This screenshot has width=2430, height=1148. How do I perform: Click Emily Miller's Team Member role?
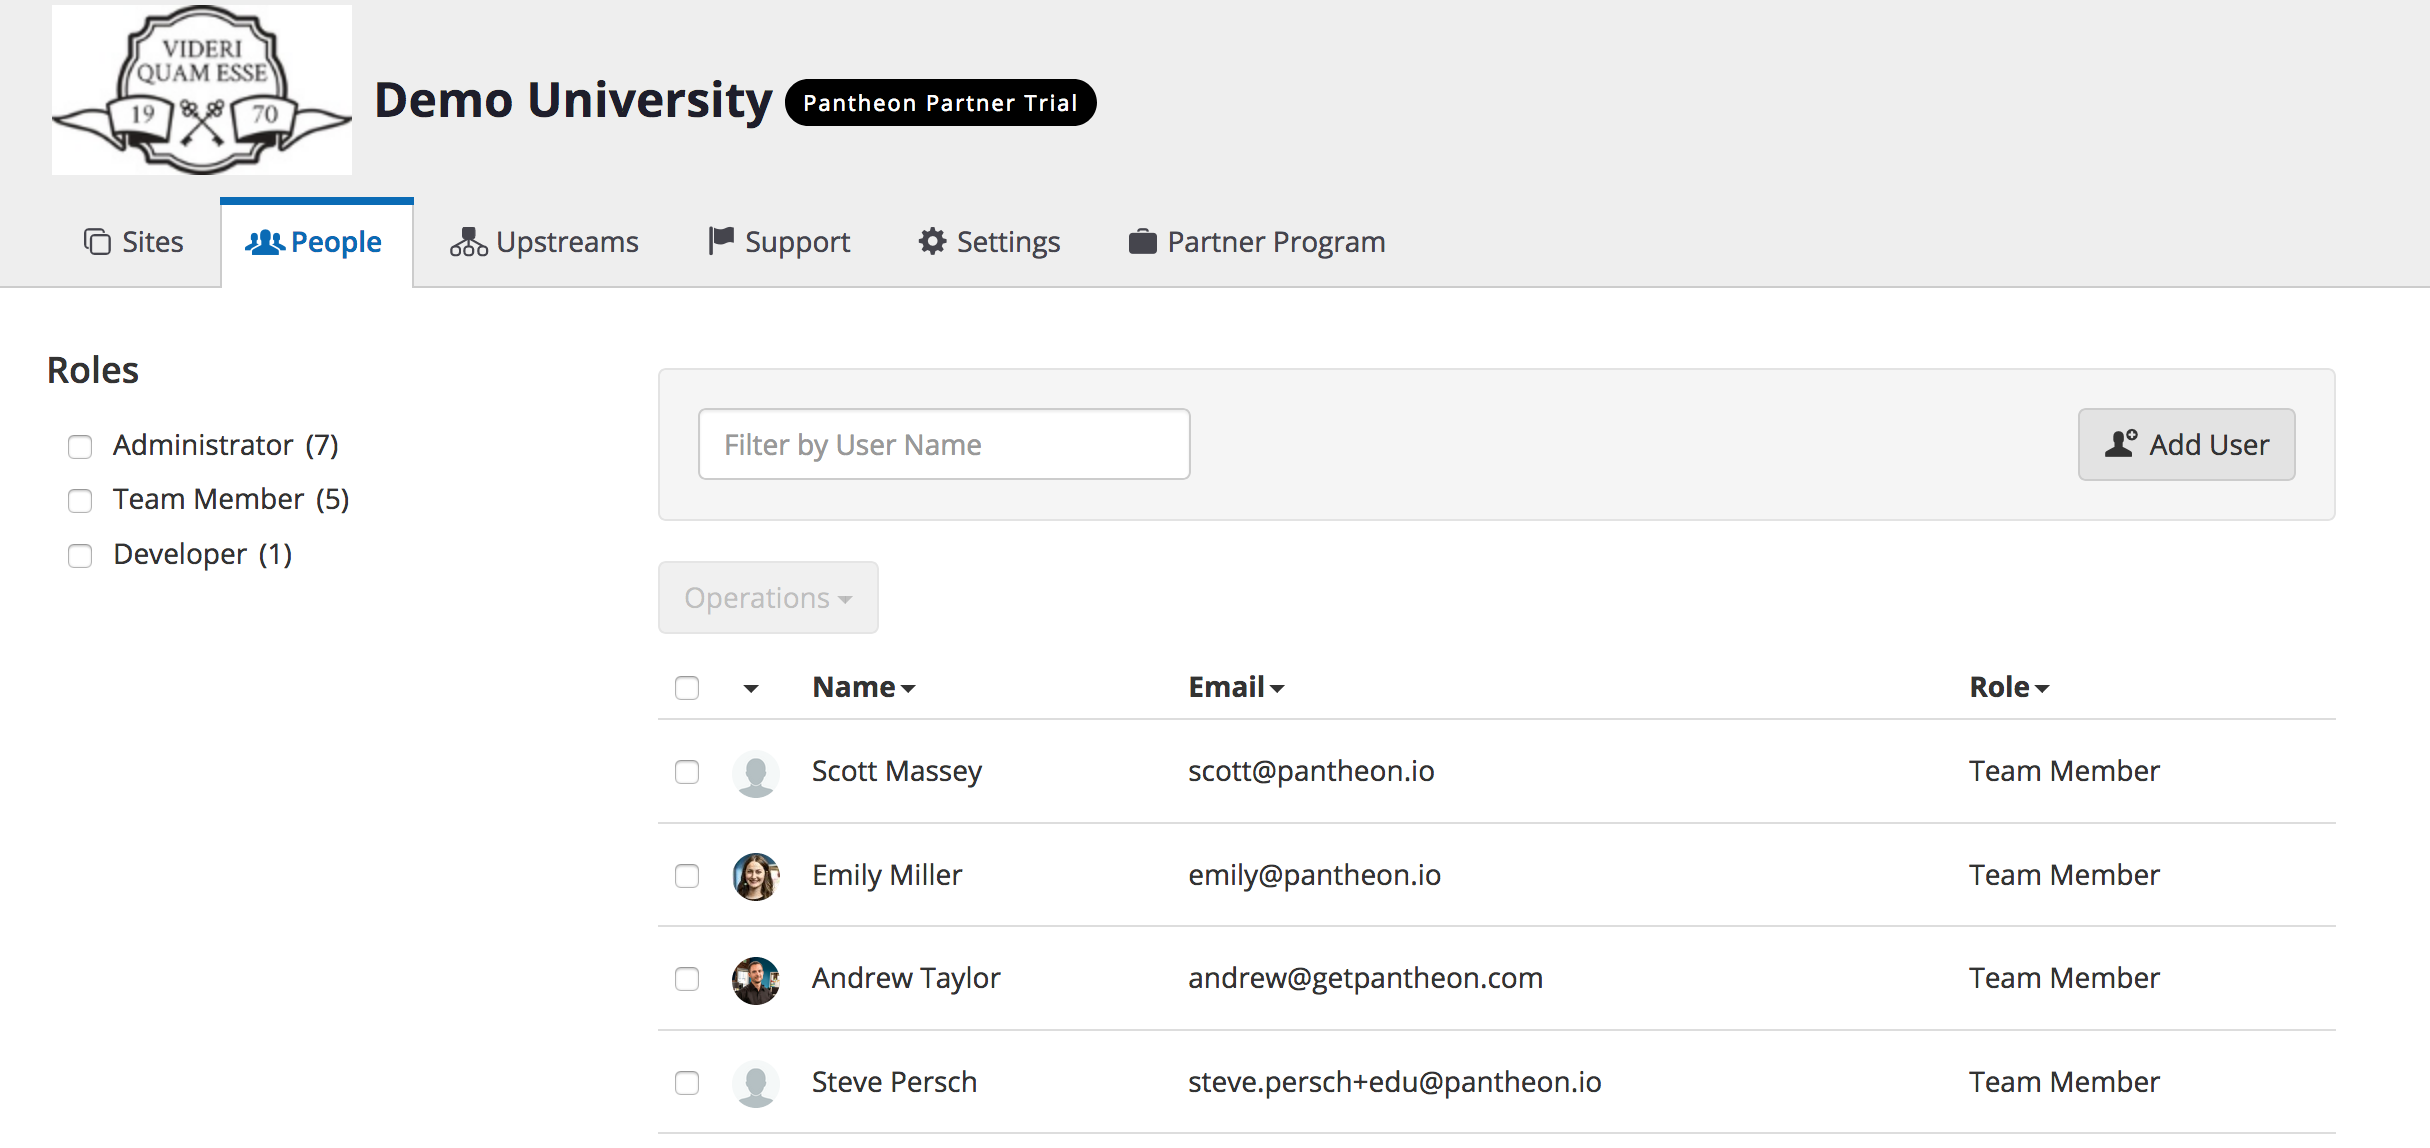[2064, 875]
